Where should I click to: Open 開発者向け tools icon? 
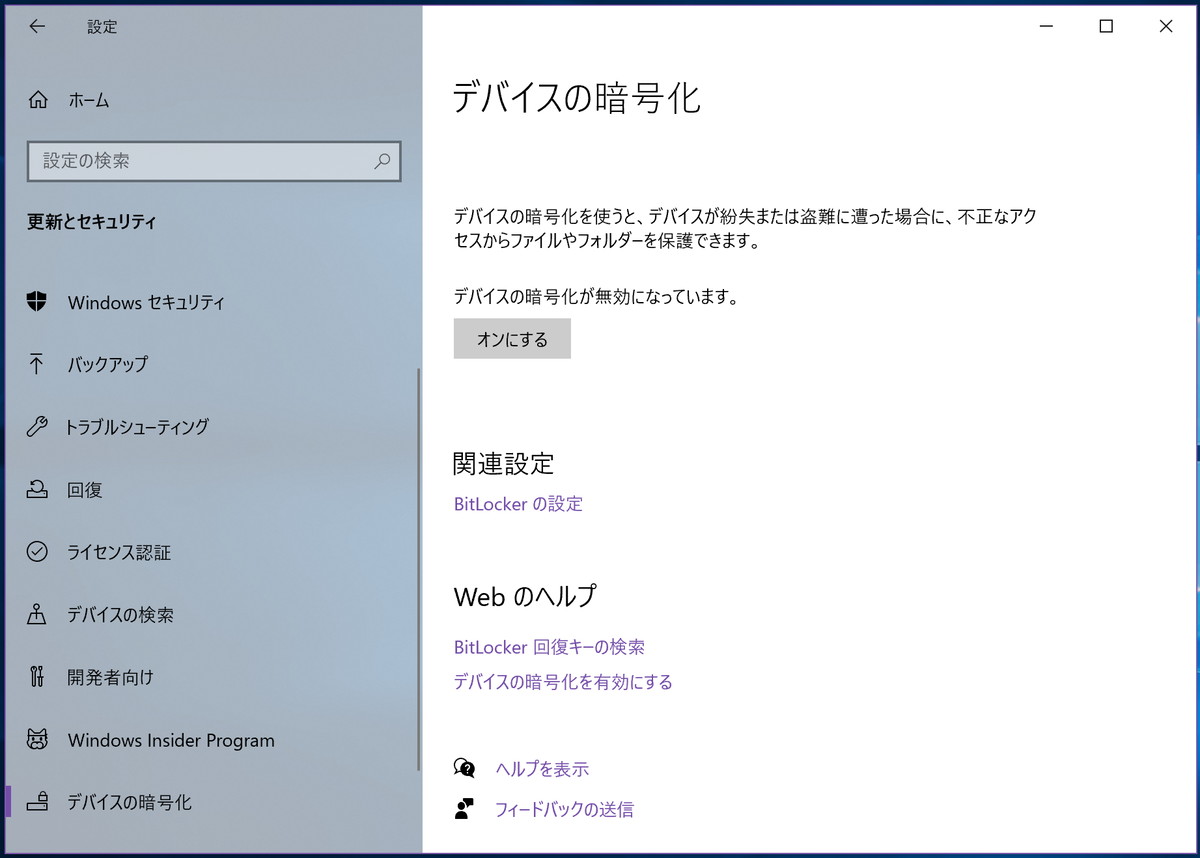[37, 677]
